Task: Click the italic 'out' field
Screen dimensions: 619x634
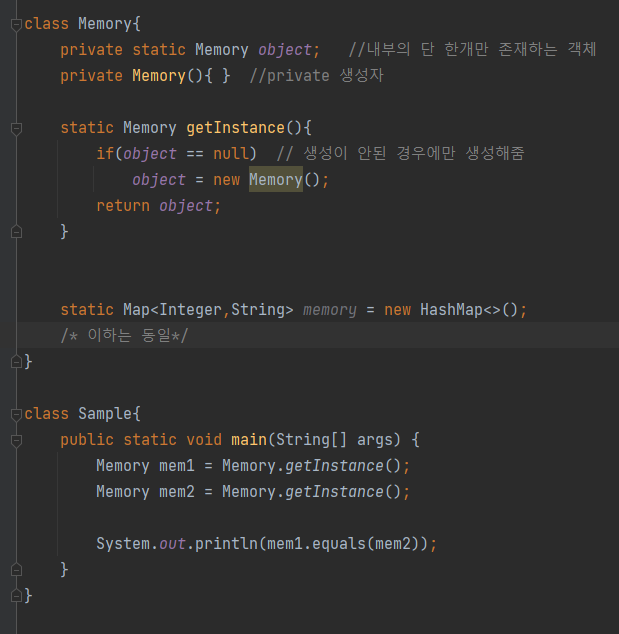Action: (172, 544)
